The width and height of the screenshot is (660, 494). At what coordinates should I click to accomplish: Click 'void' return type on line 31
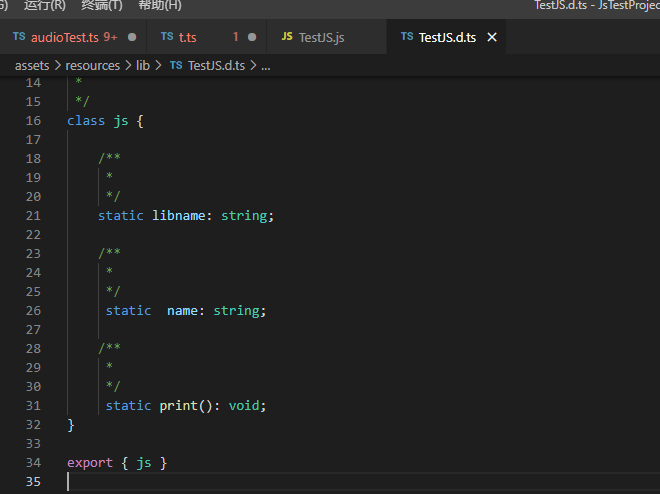point(244,406)
